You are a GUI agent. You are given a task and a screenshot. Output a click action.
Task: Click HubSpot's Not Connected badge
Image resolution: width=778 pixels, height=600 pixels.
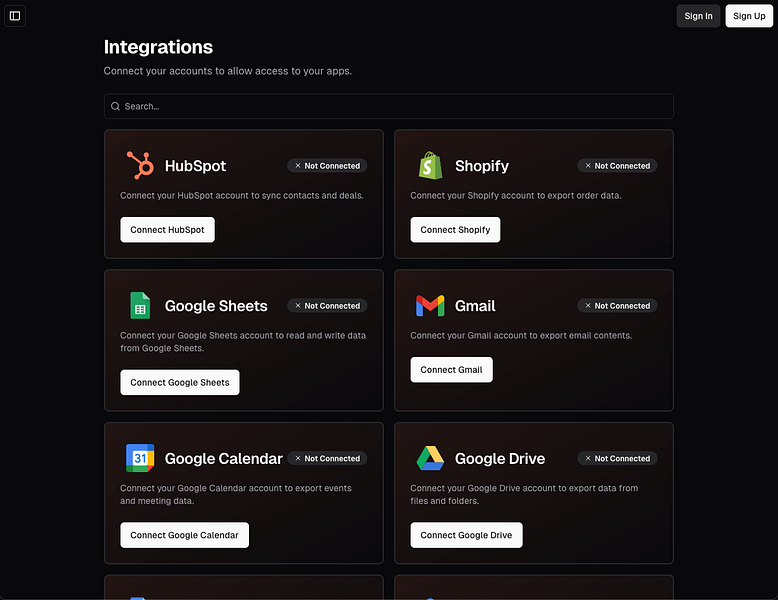pos(327,166)
